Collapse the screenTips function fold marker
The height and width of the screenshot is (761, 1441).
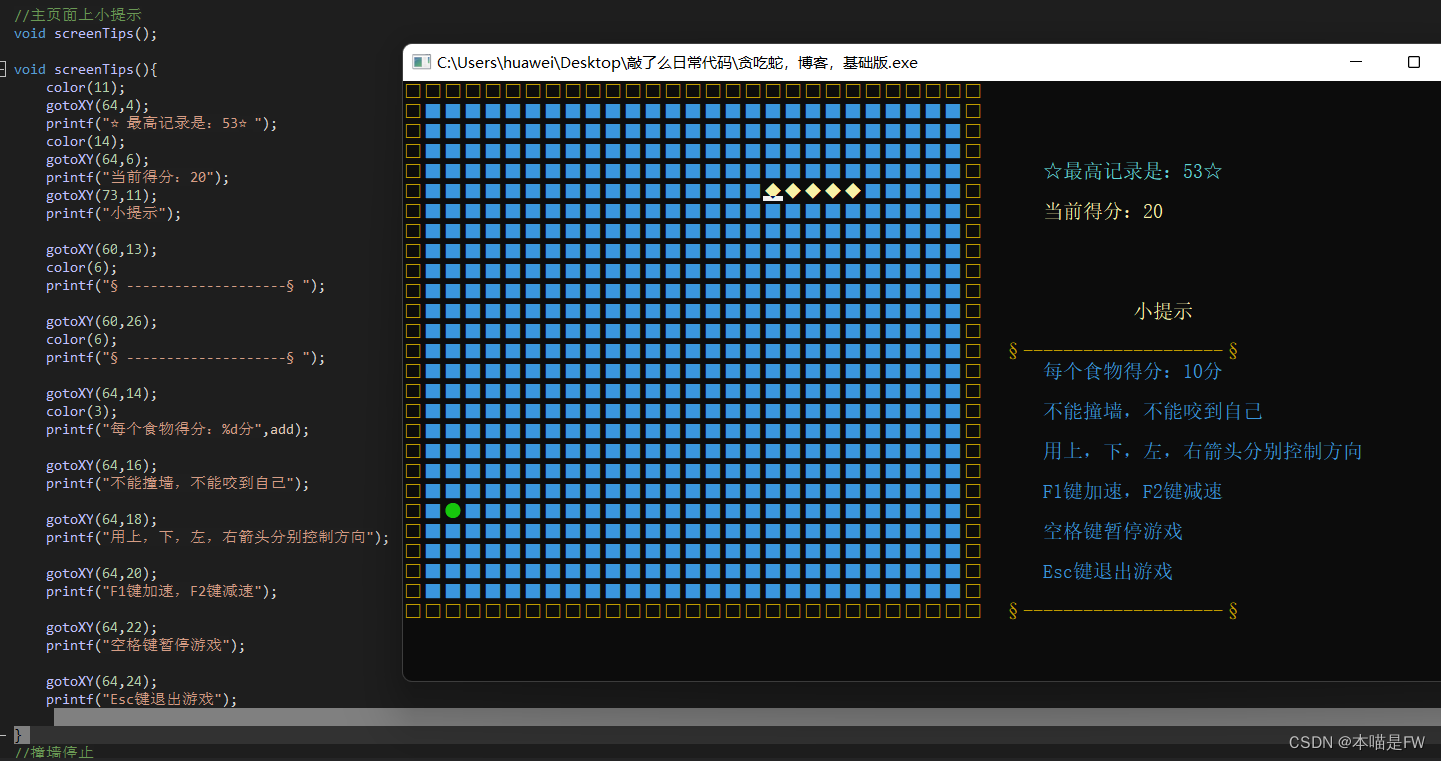[3, 69]
